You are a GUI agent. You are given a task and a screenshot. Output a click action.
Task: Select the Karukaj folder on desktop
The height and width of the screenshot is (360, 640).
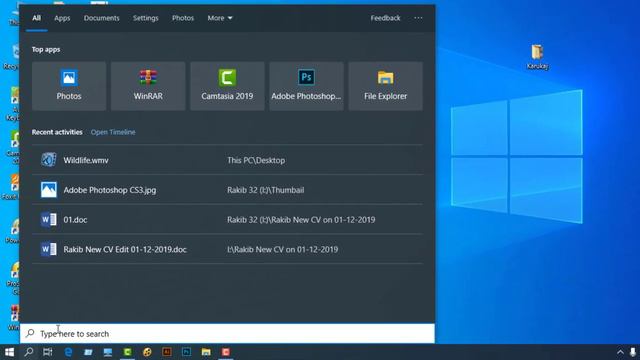tap(537, 57)
